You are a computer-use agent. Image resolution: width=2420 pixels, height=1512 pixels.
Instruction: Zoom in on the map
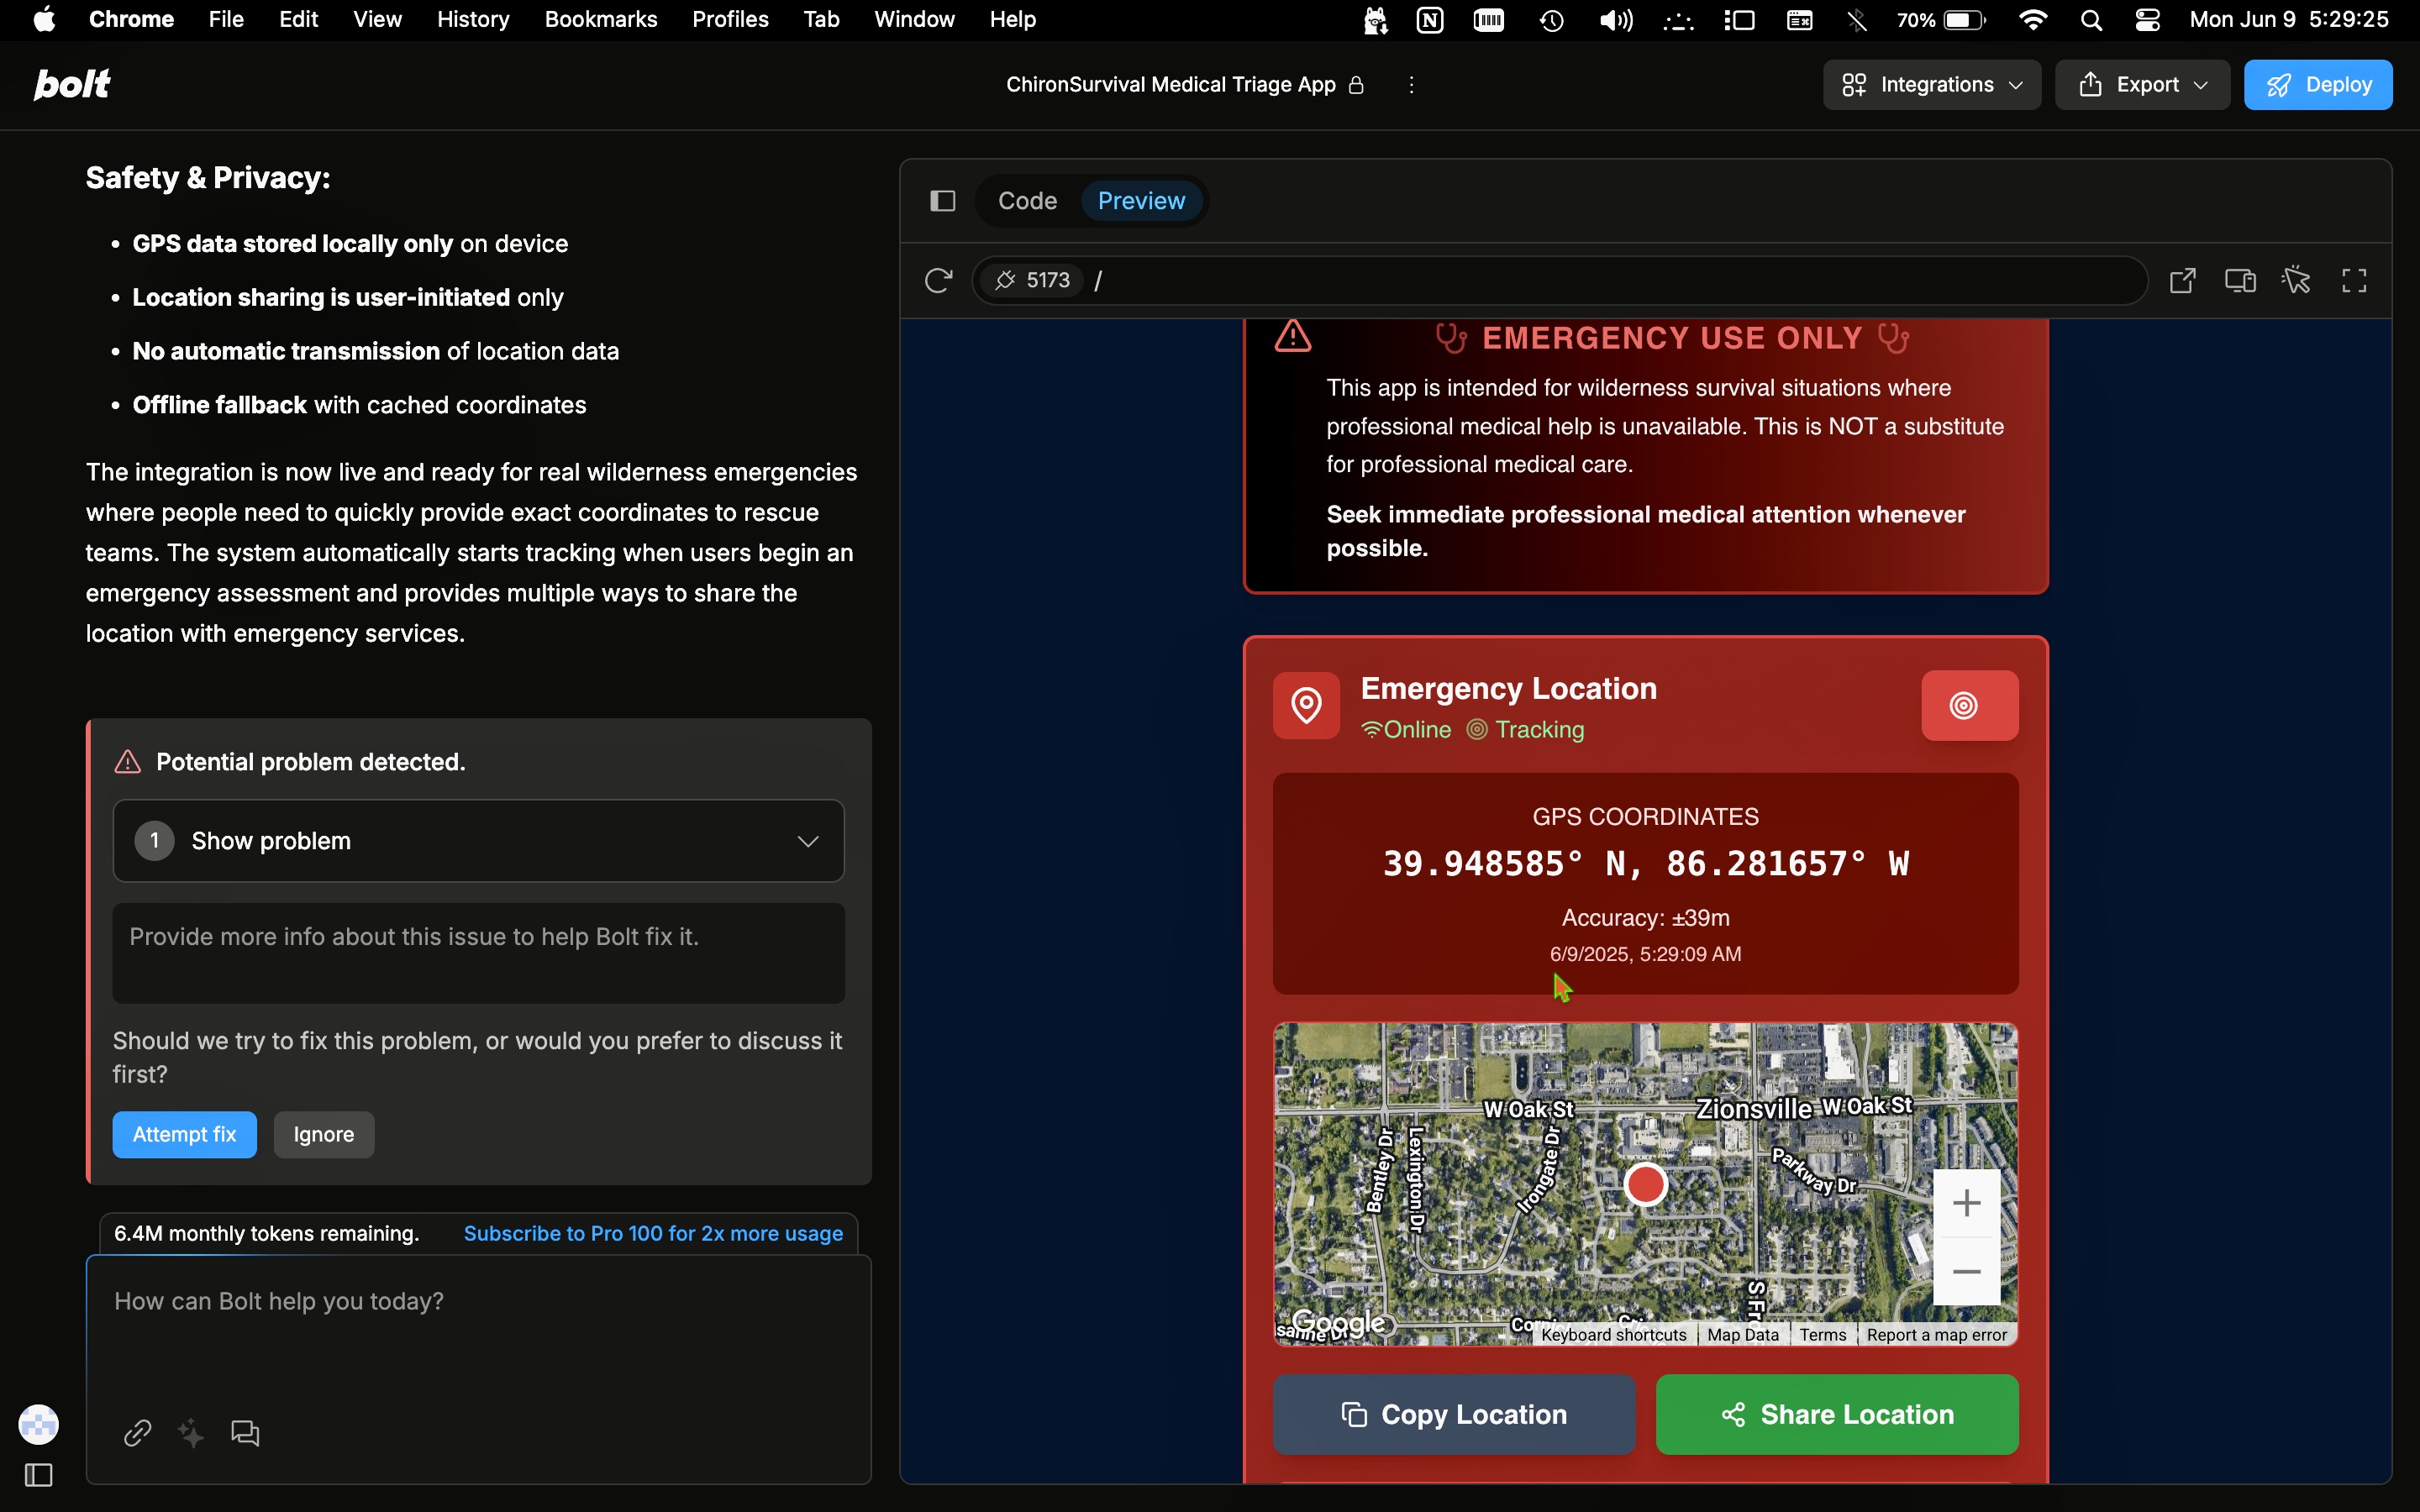[1966, 1203]
